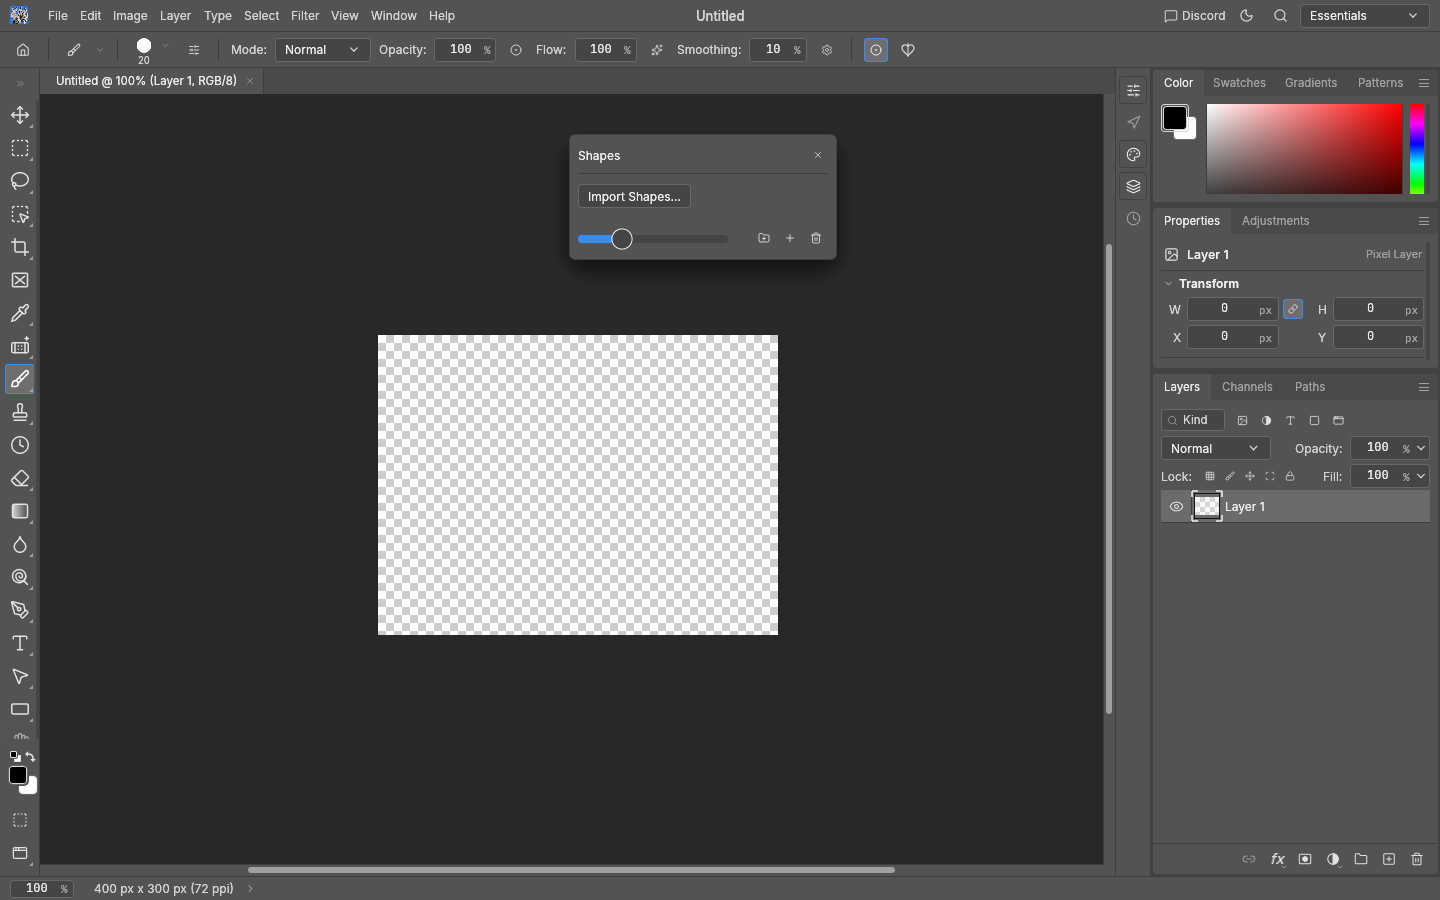Image resolution: width=1440 pixels, height=900 pixels.
Task: Open the Discord link
Action: (x=1195, y=16)
